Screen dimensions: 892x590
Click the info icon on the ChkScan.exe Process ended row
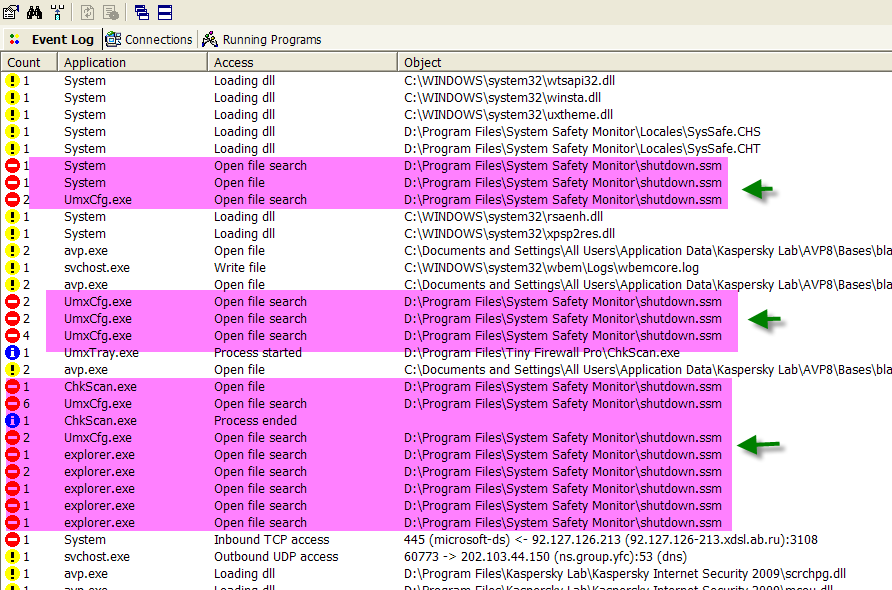12,420
